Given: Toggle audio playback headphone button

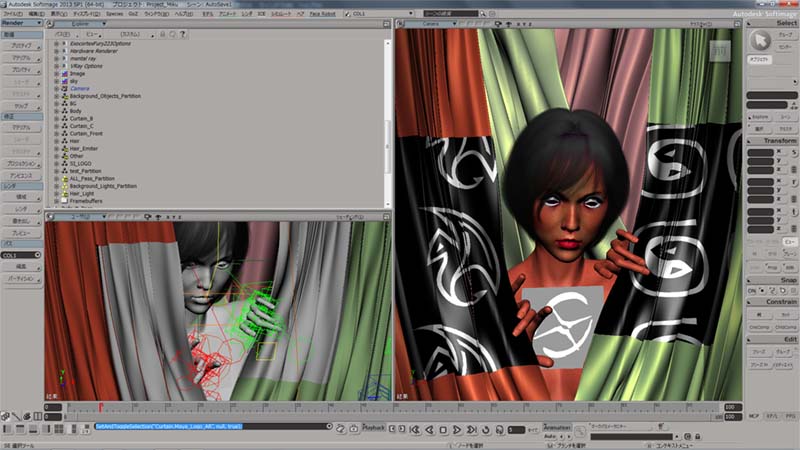Looking at the screenshot, I should tap(499, 430).
